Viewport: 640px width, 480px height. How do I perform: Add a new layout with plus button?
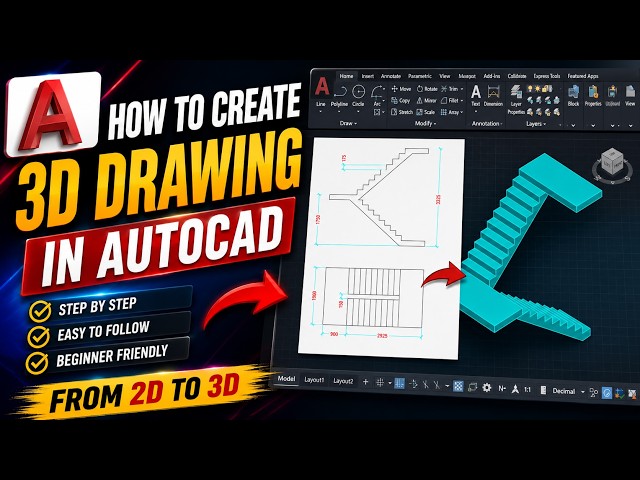point(365,382)
